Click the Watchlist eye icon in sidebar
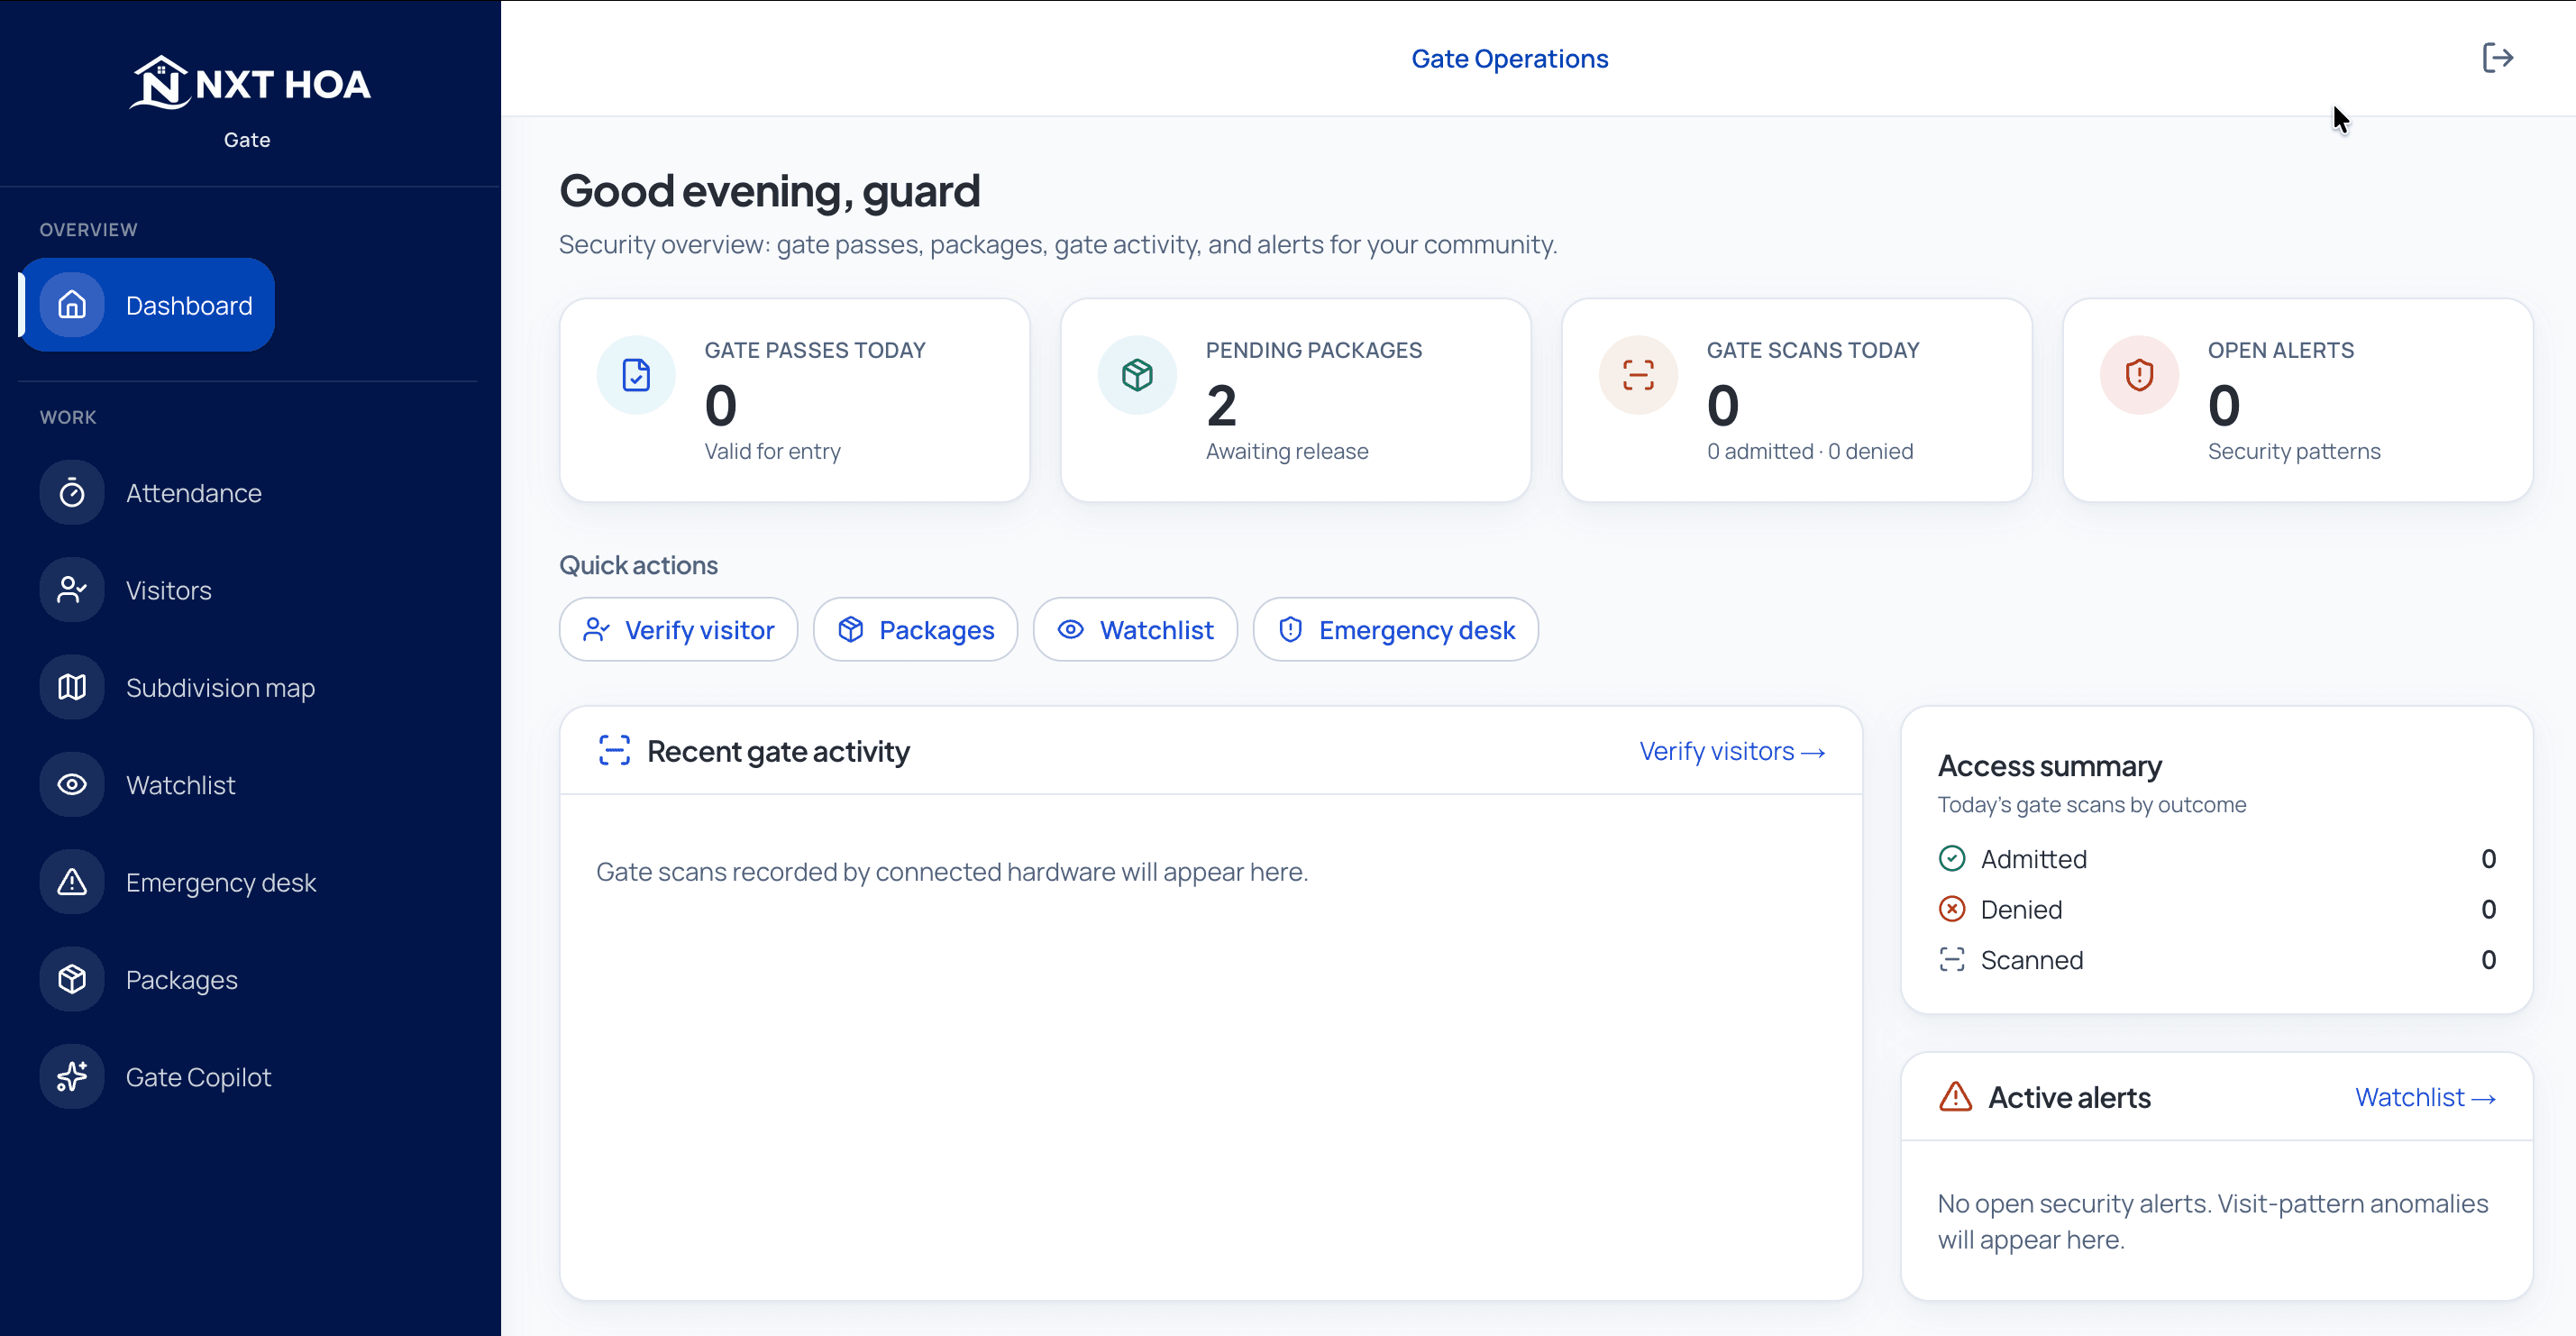This screenshot has width=2576, height=1336. click(x=72, y=785)
